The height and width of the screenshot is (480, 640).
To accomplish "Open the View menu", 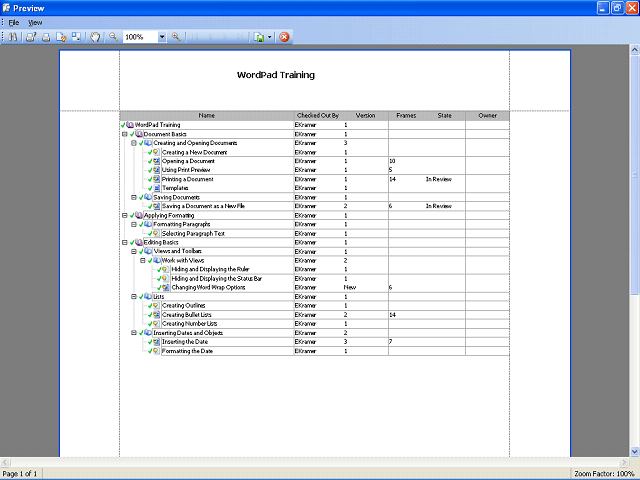I will tap(35, 22).
